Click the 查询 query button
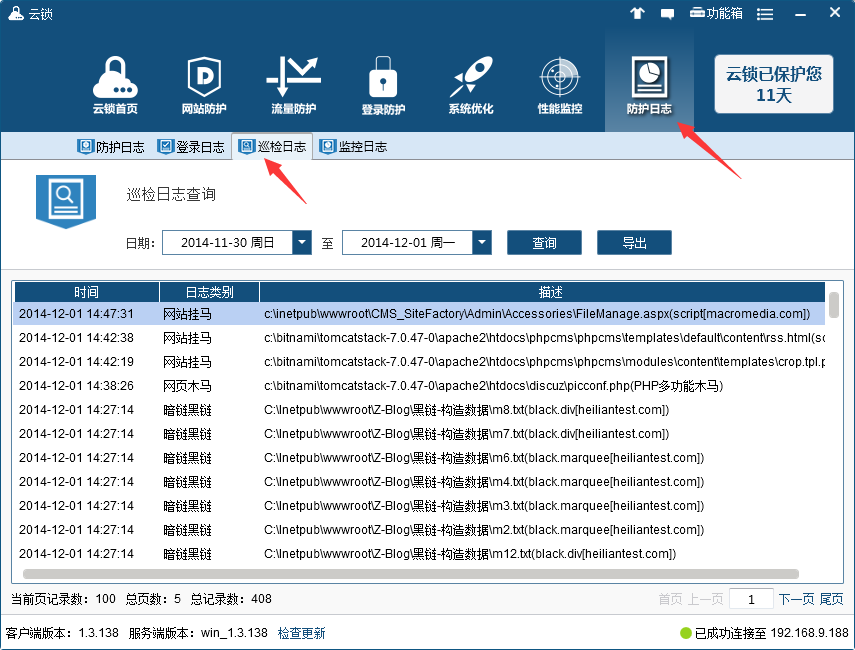Screen dimensions: 855x650 (544, 242)
